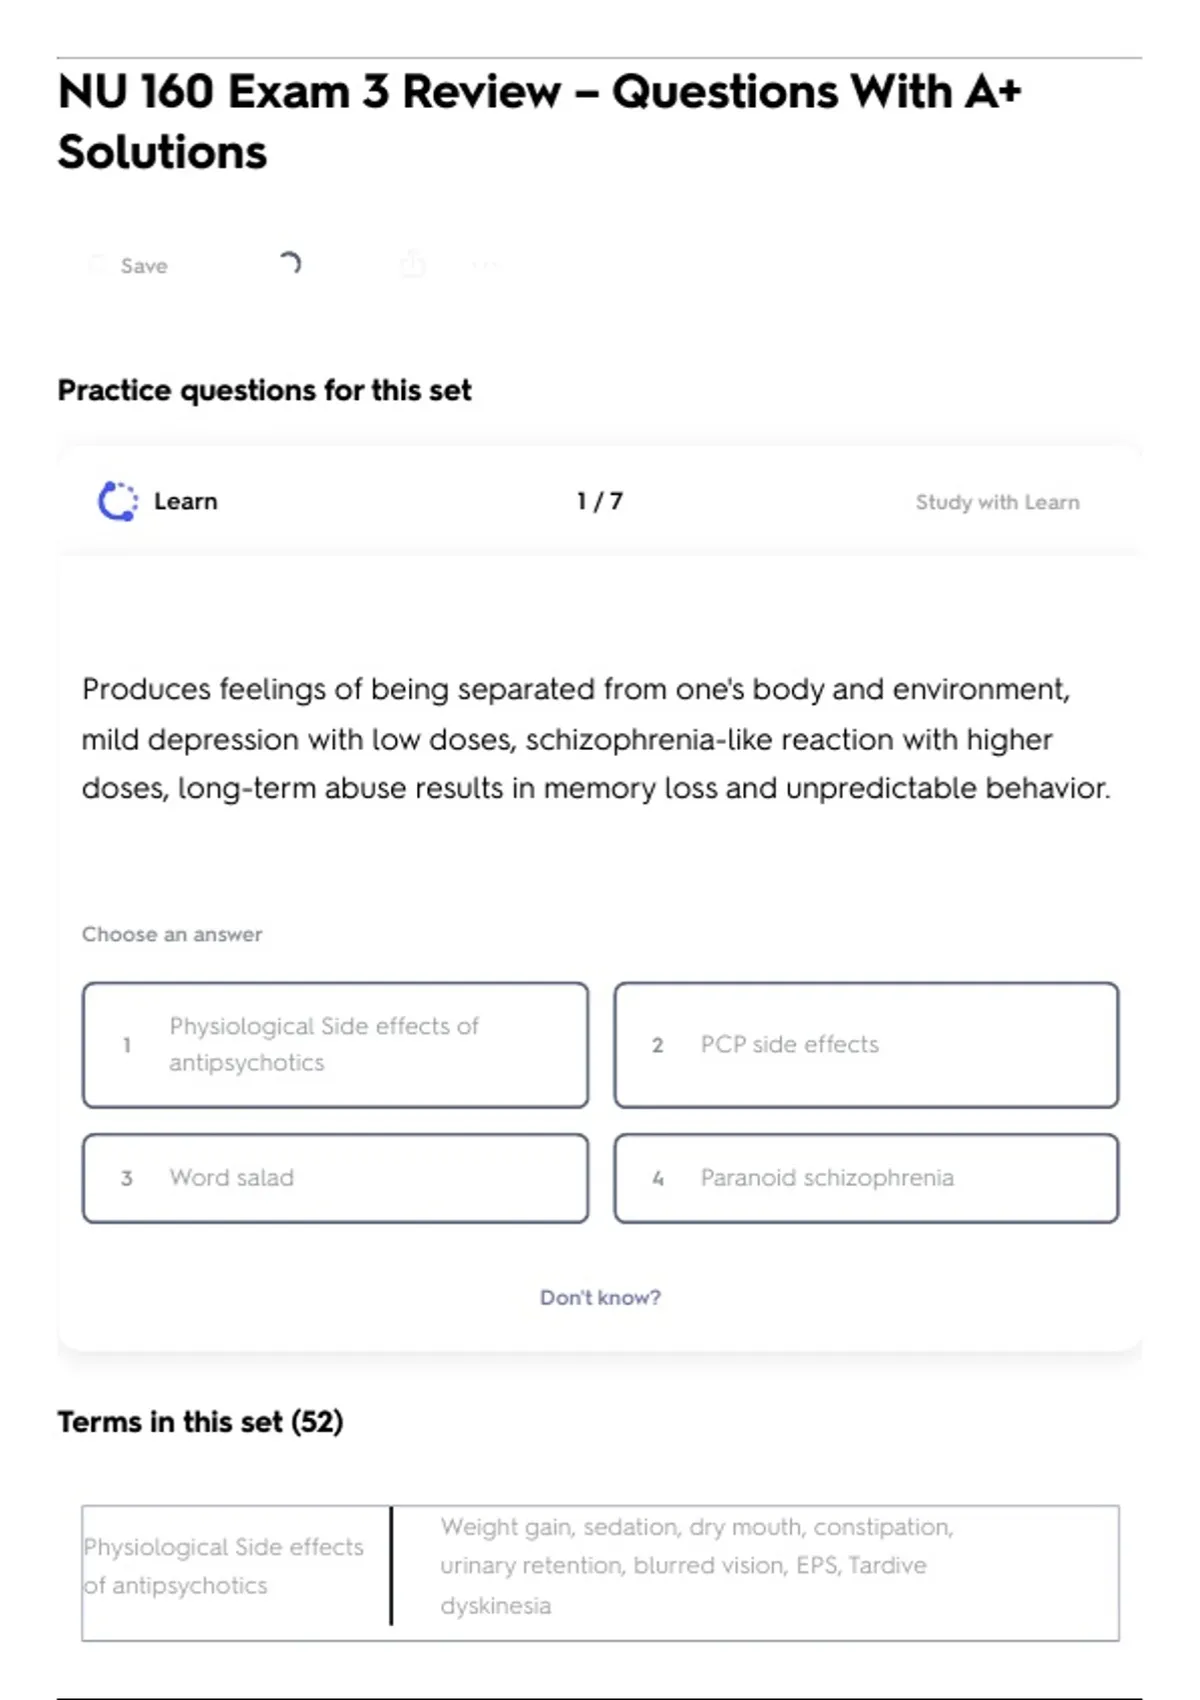Viewport: 1200px width, 1700px height.
Task: Pick the 'Paranoid schizophrenia' answer
Action: [x=866, y=1178]
